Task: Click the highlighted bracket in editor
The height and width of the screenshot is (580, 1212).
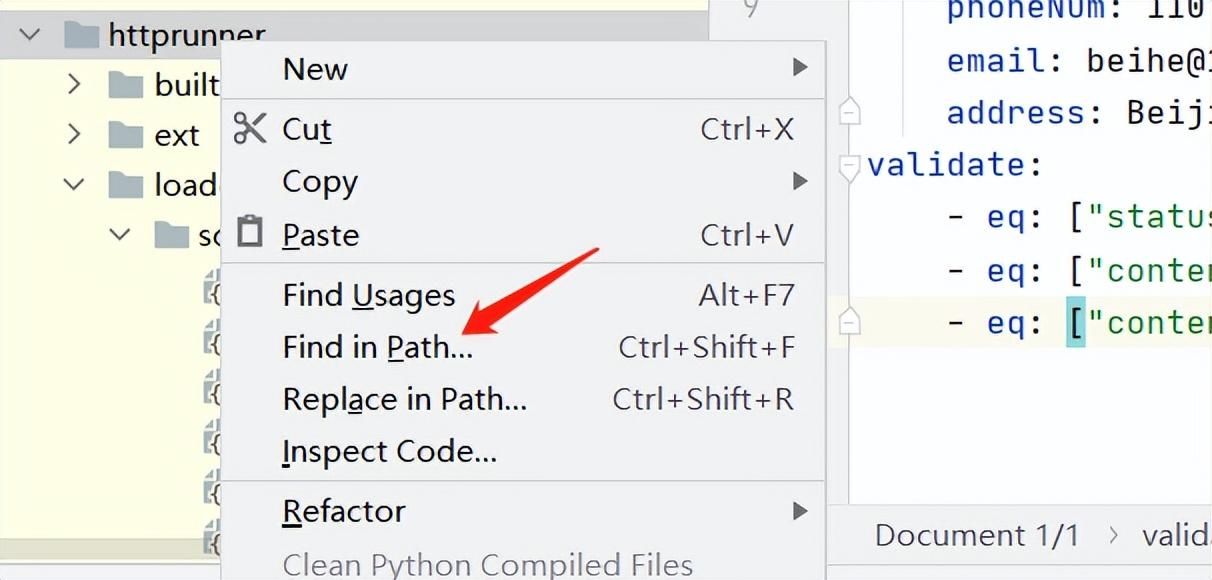Action: pos(1076,322)
